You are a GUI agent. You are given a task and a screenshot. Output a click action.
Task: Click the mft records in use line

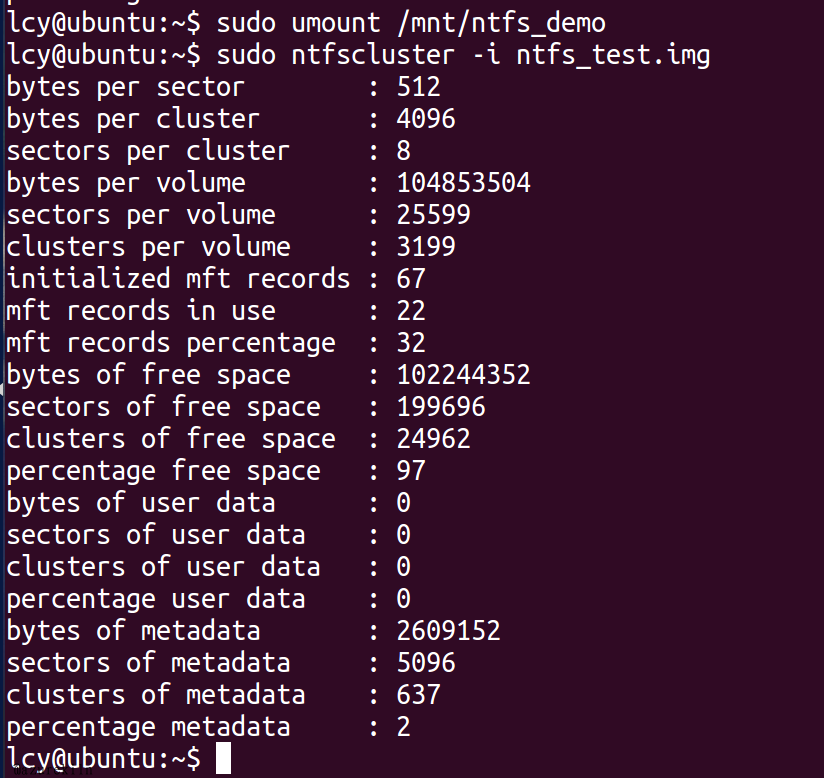pyautogui.click(x=216, y=311)
